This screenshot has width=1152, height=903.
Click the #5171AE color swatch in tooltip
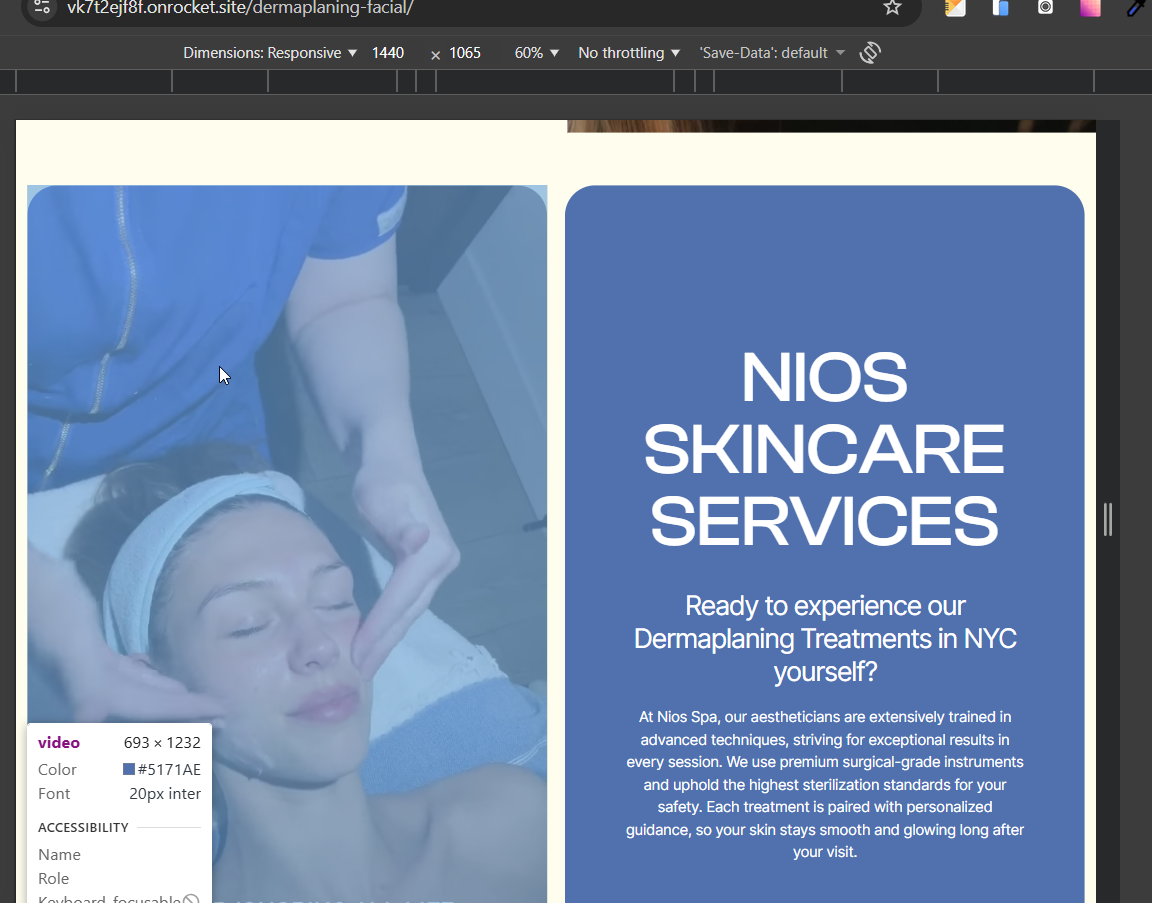coord(129,769)
